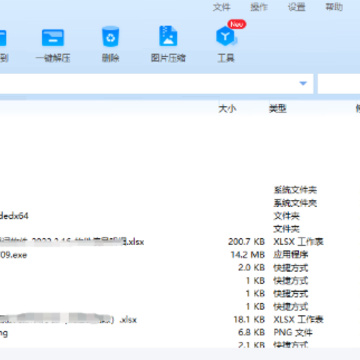Select the file ending in 09.exe
The image size is (360, 360).
[x=13, y=255]
